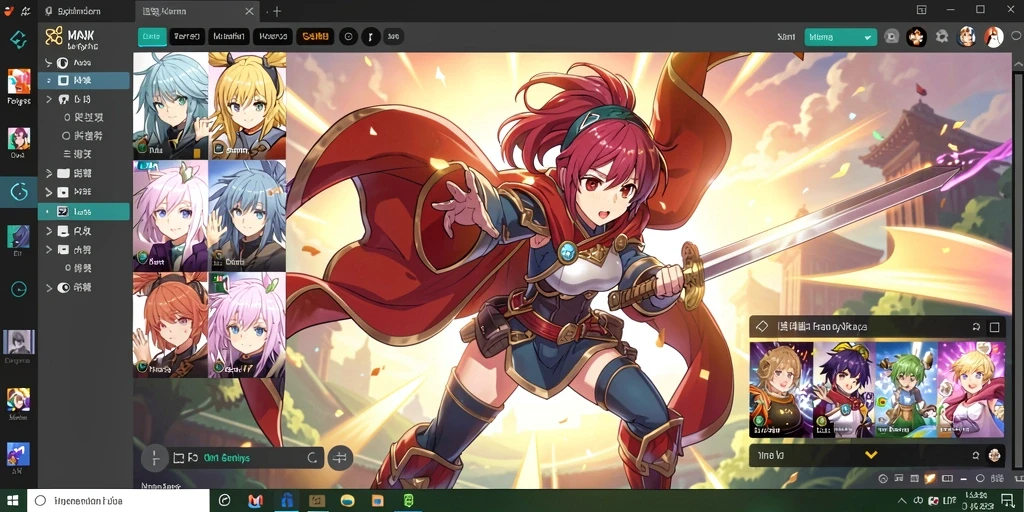The image size is (1024, 512).
Task: Toggle the square checkbox in character panel header
Action: (x=994, y=327)
